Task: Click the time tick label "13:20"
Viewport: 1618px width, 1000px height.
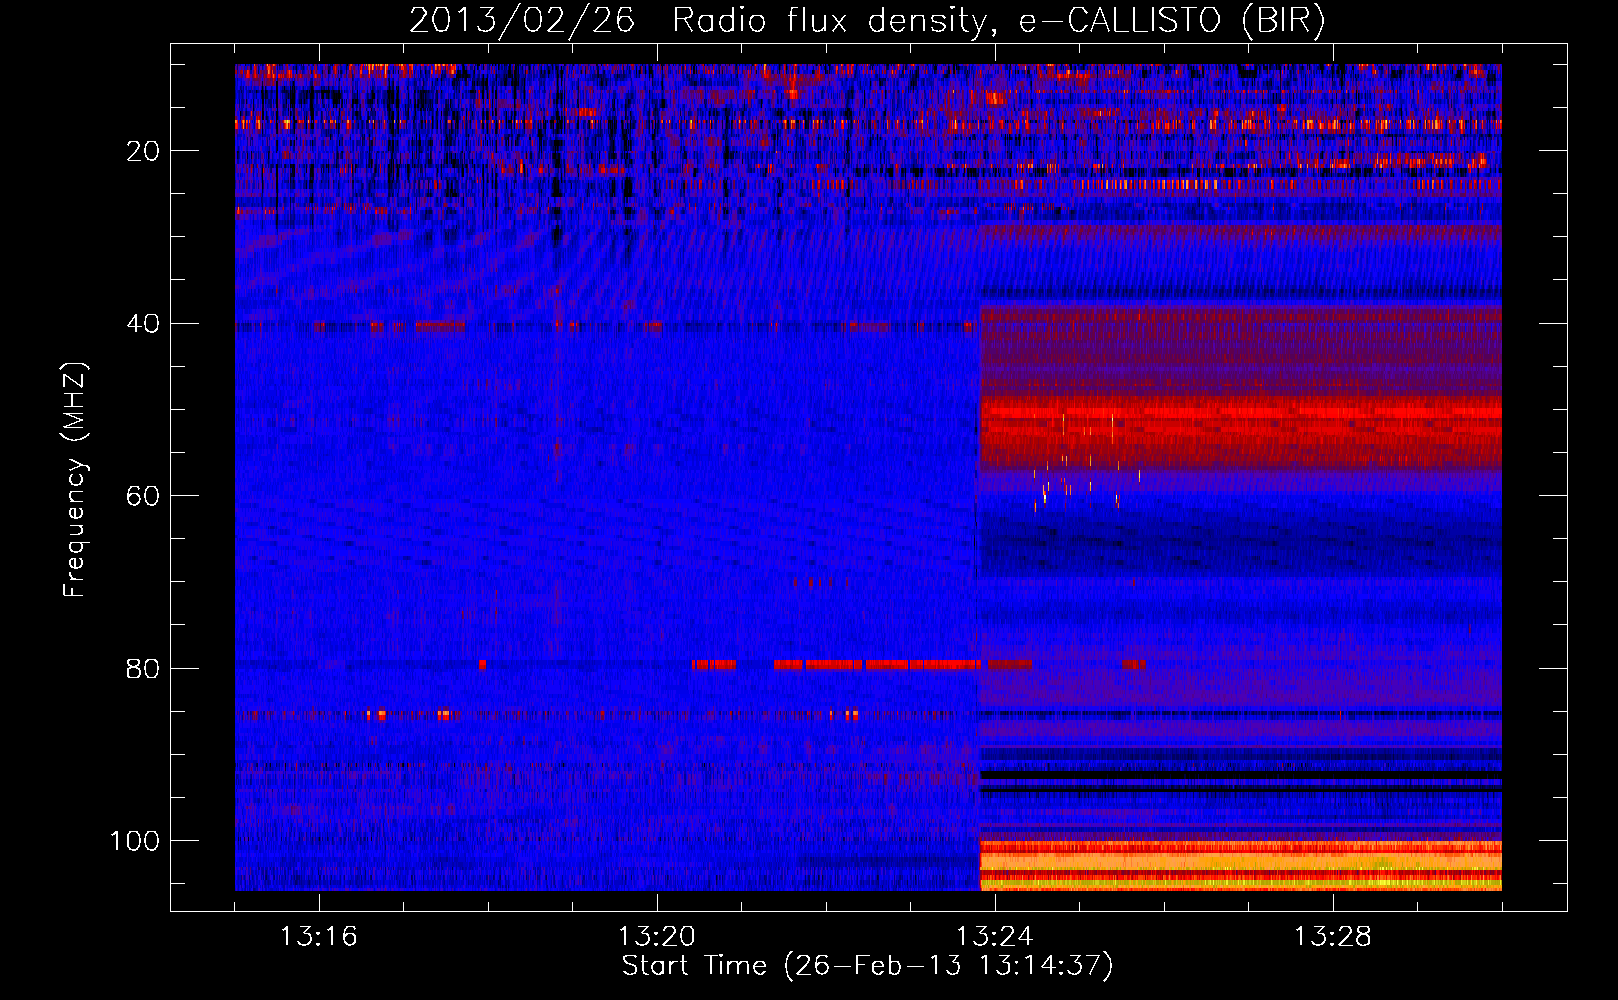Action: click(656, 937)
